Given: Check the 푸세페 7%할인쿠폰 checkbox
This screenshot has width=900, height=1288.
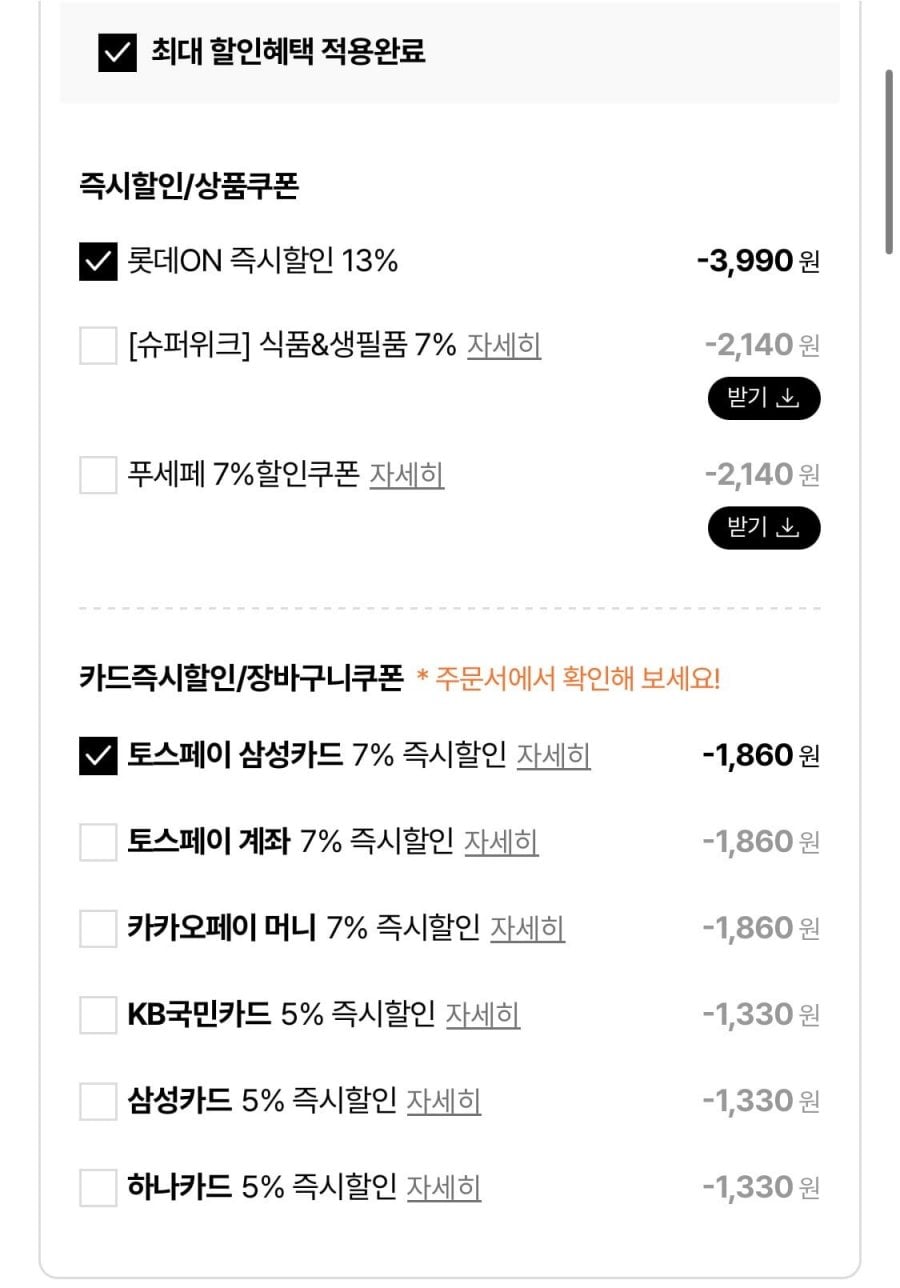Looking at the screenshot, I should [x=98, y=475].
